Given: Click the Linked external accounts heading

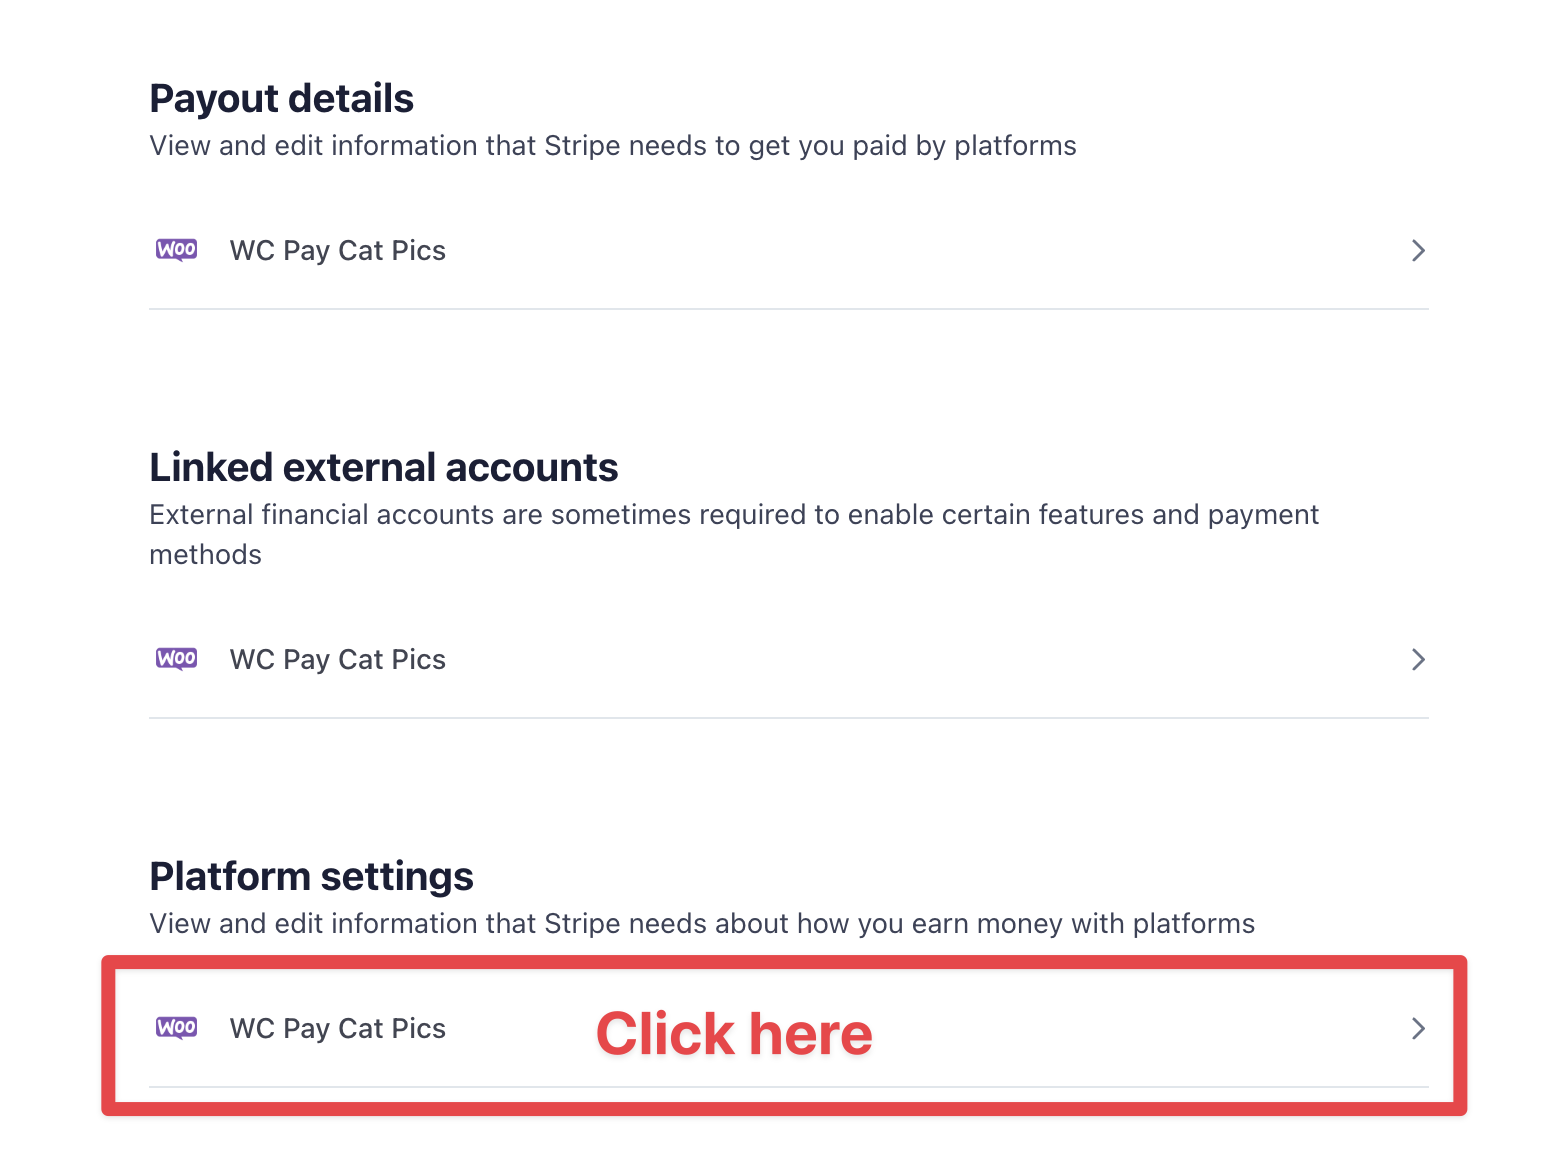Looking at the screenshot, I should point(384,468).
